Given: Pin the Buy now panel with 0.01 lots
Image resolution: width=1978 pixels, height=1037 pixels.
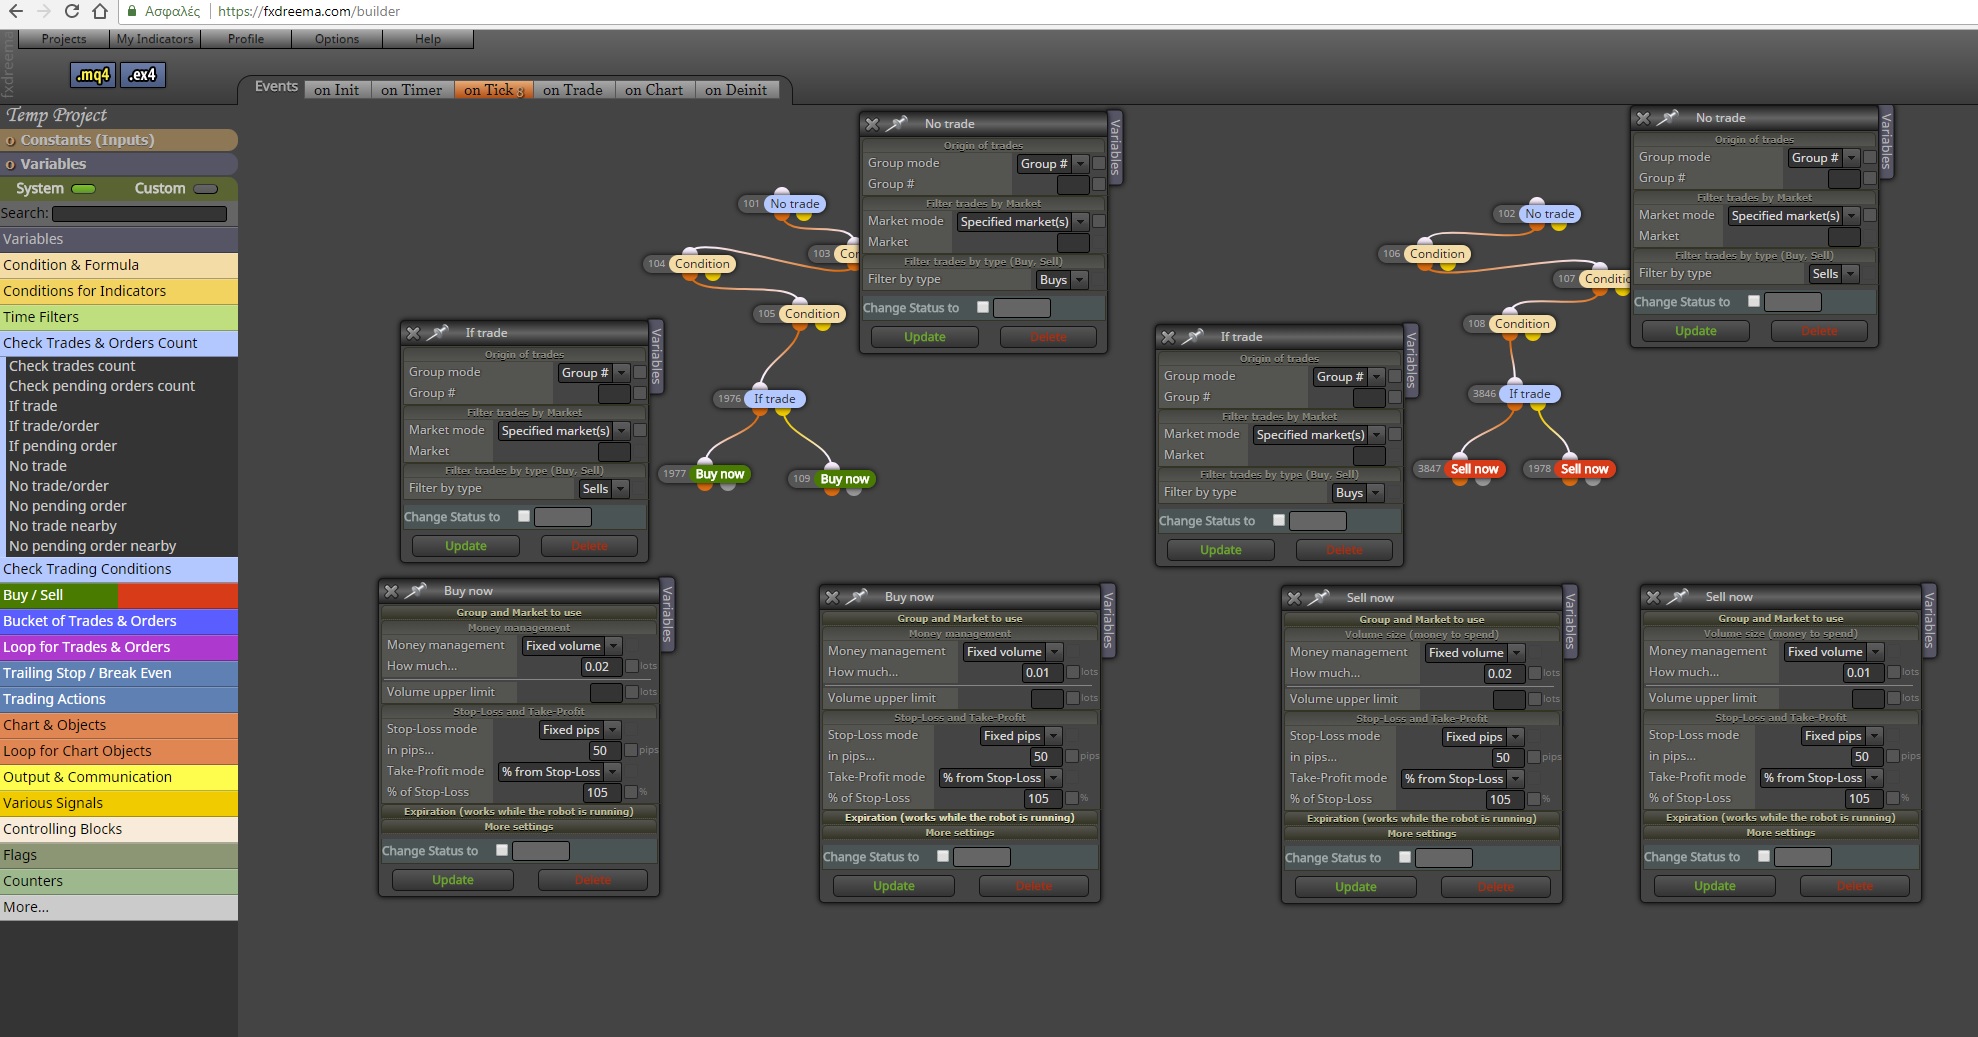Looking at the screenshot, I should pos(858,597).
